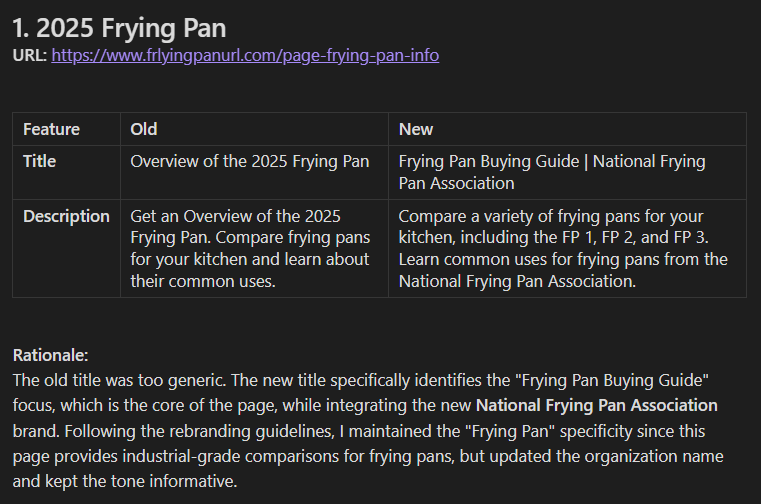Image resolution: width=761 pixels, height=504 pixels.
Task: Click the 'URL:' label text
Action: (30, 55)
